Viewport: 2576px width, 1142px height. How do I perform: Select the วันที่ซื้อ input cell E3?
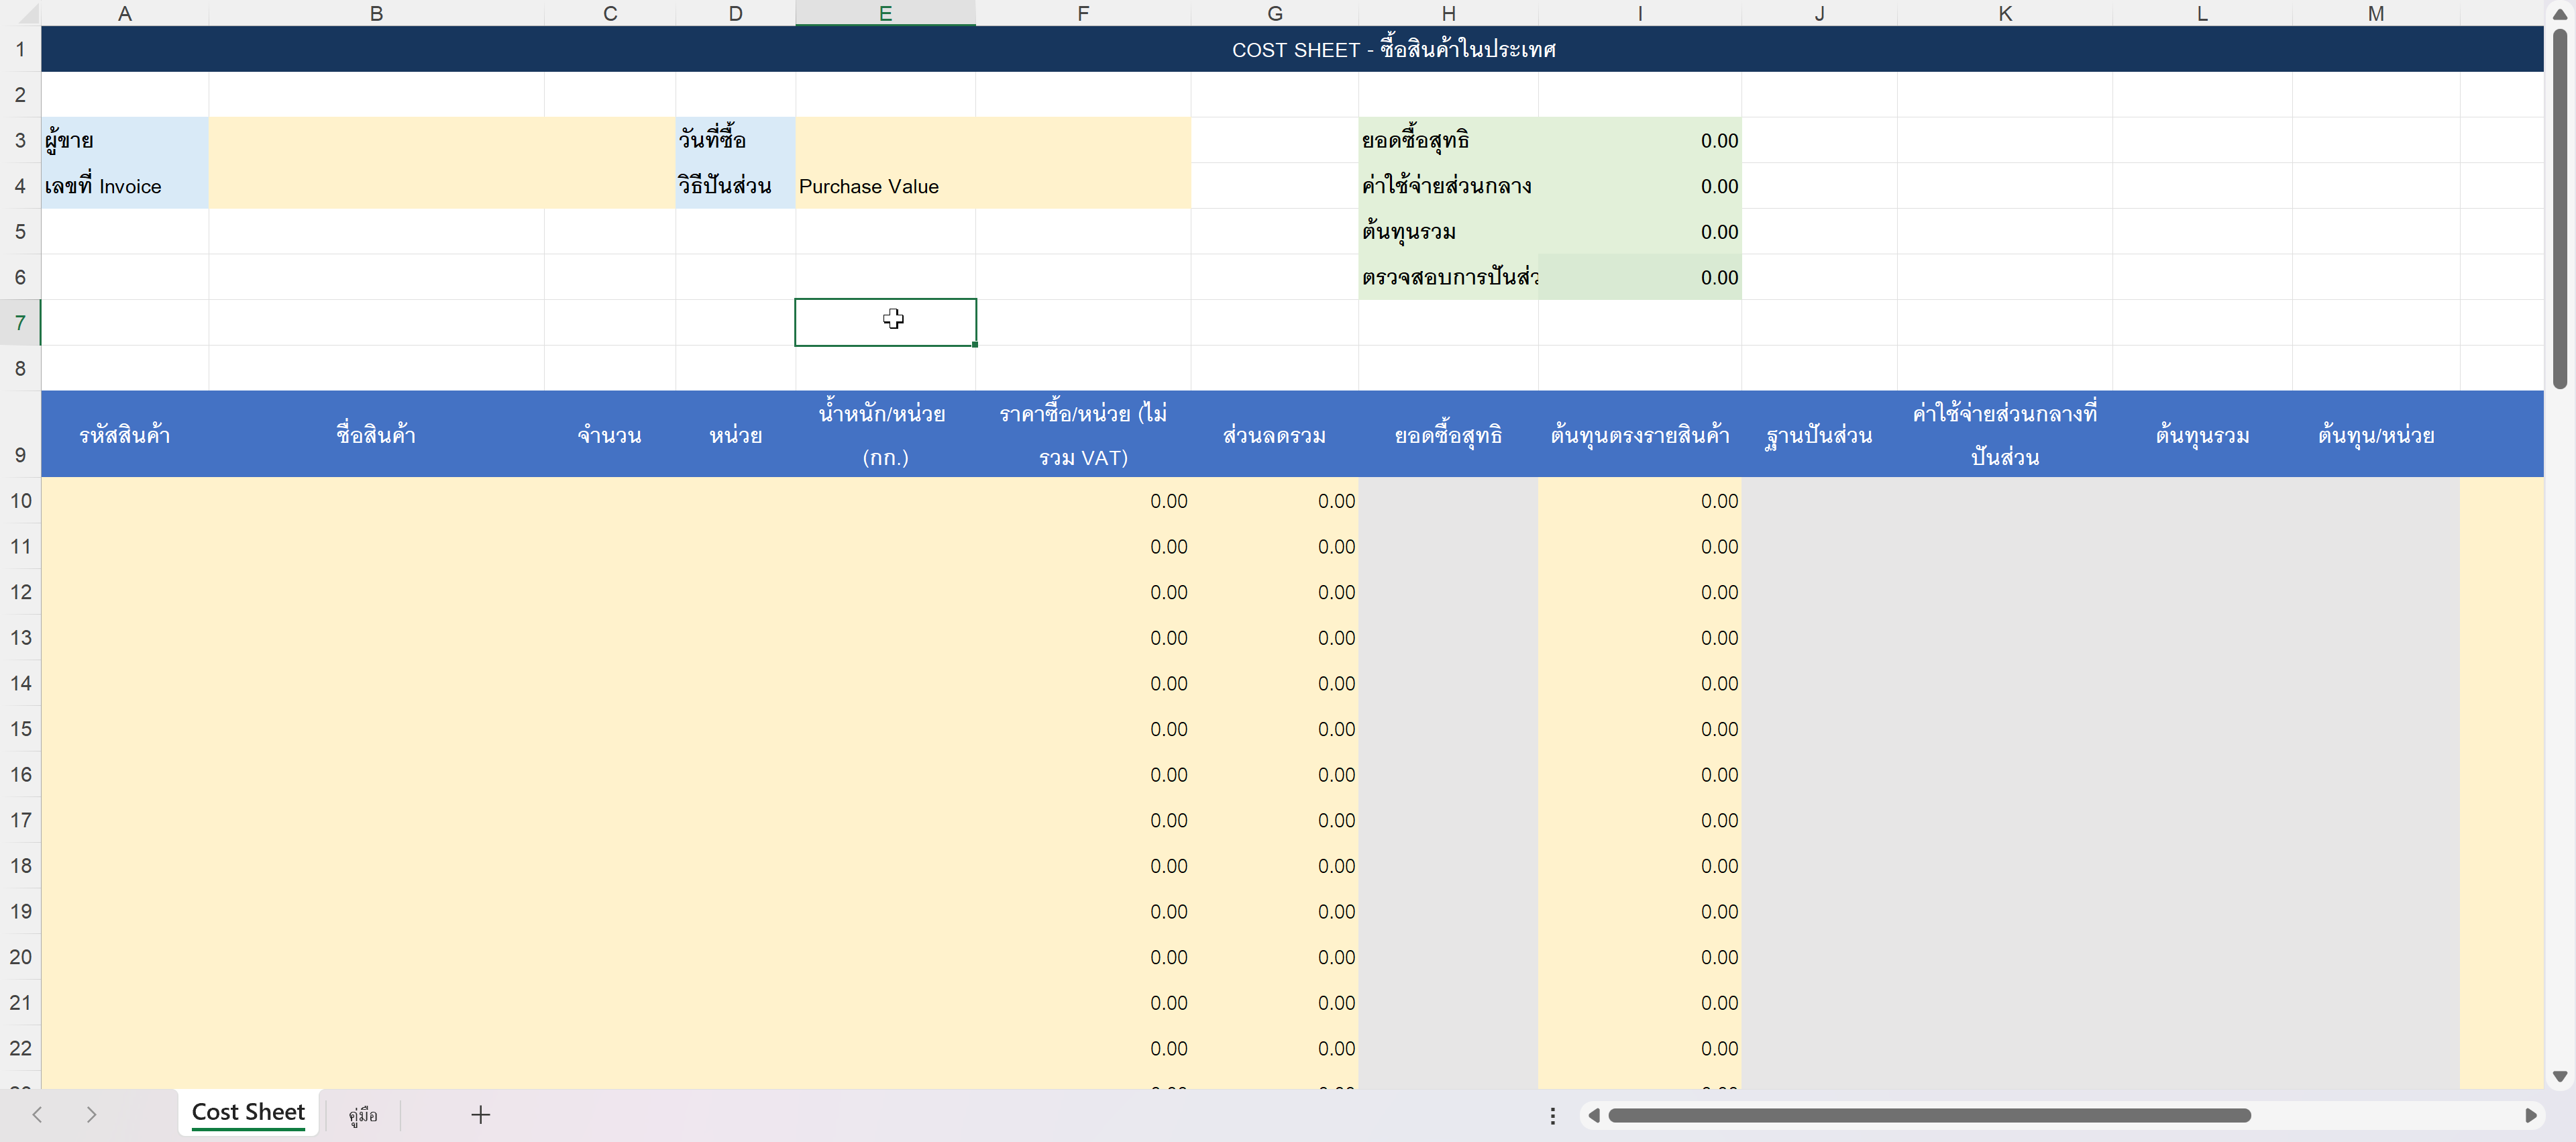pyautogui.click(x=993, y=140)
